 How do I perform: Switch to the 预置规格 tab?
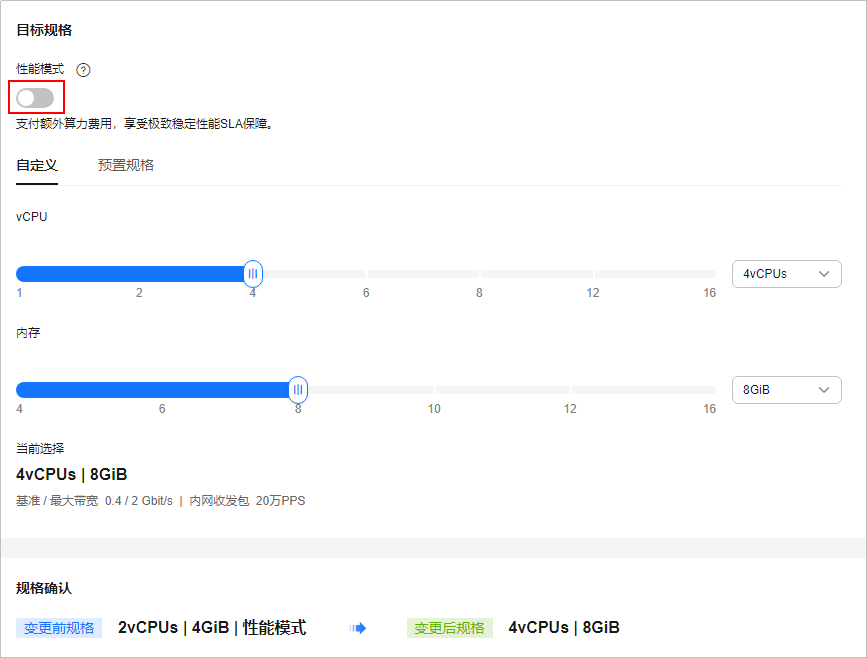click(126, 165)
